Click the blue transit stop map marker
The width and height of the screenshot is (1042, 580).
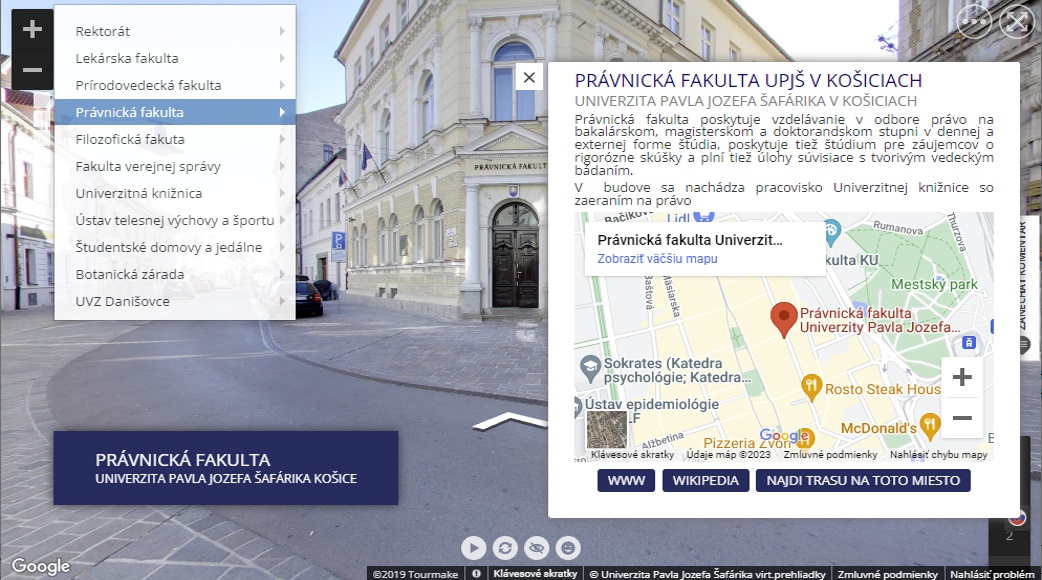(x=969, y=343)
